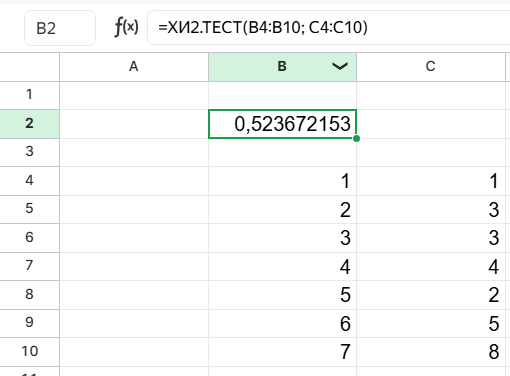The height and width of the screenshot is (376, 510).
Task: Select row 10 header
Action: [x=29, y=352]
